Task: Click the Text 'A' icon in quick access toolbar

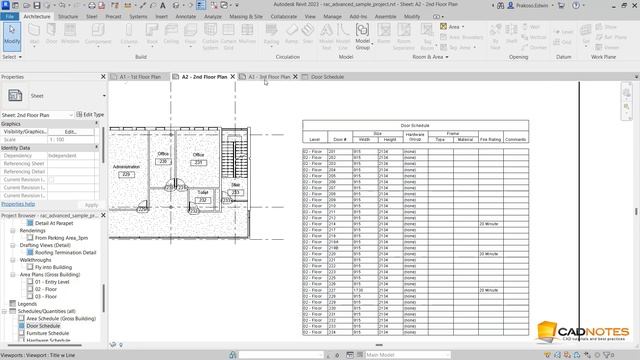Action: (162, 5)
